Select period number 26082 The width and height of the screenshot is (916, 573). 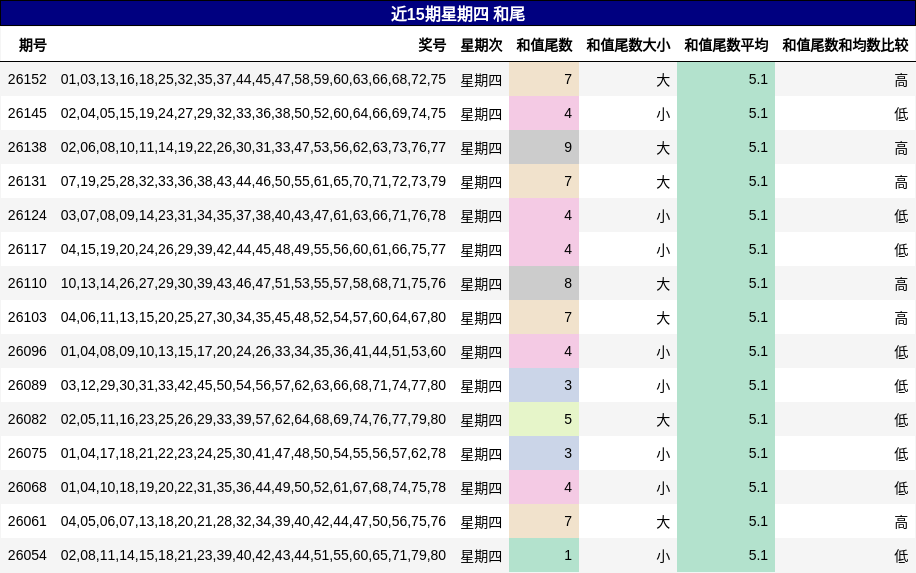coord(27,419)
